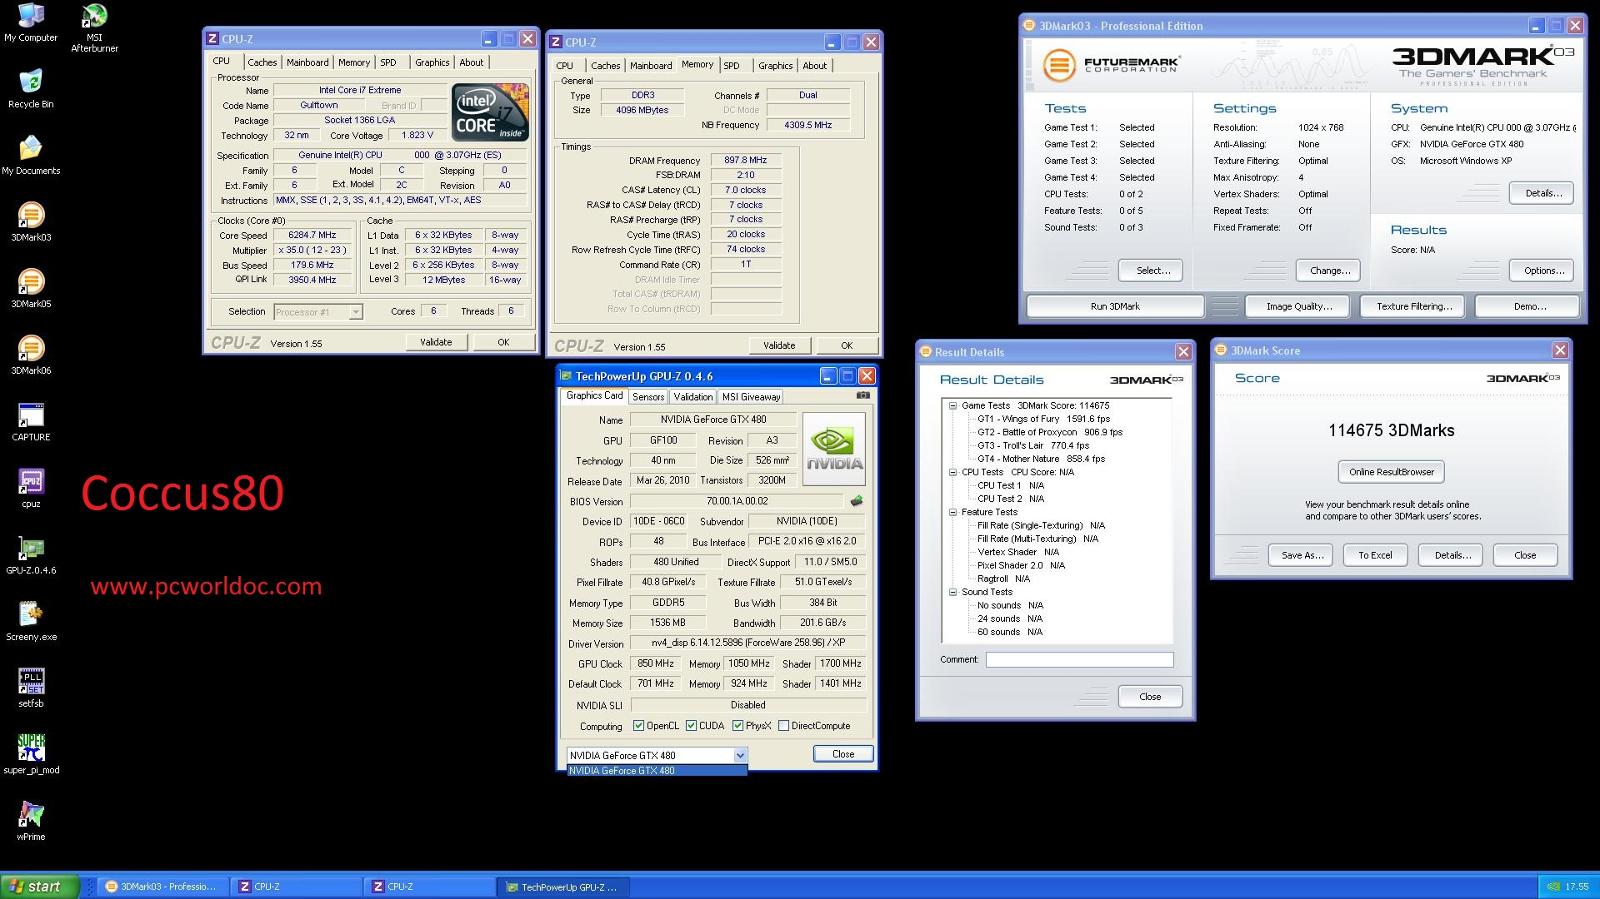Screen dimensions: 1600x899
Task: Open About tab in left CPU-Z
Action: pyautogui.click(x=471, y=62)
